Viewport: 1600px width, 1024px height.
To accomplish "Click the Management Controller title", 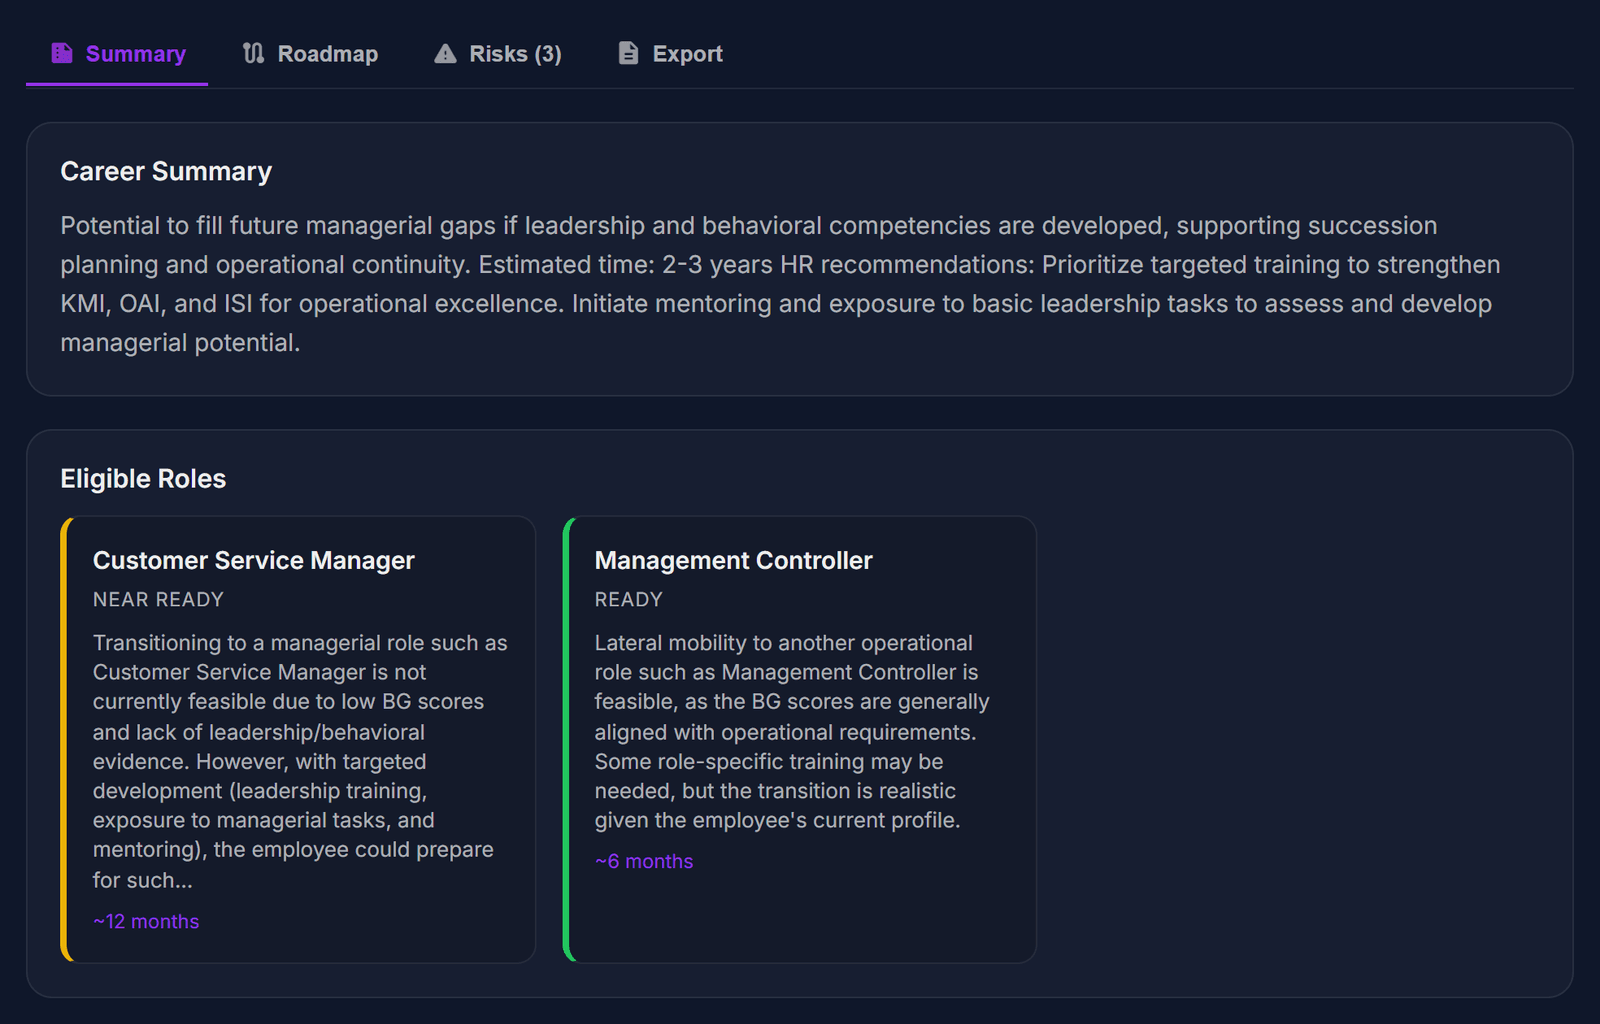I will point(734,561).
